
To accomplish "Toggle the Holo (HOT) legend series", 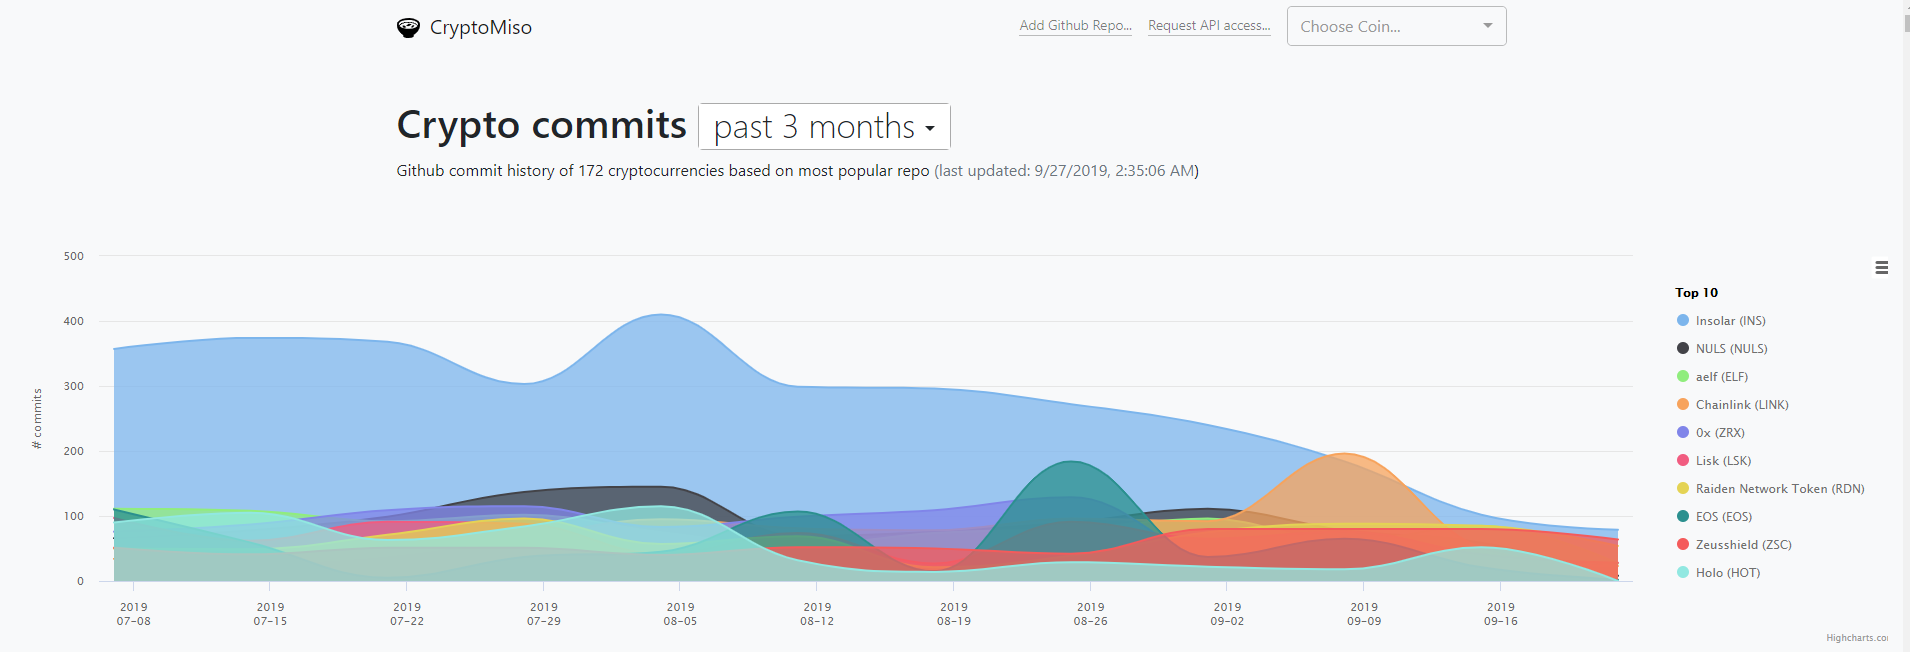I will click(1718, 573).
